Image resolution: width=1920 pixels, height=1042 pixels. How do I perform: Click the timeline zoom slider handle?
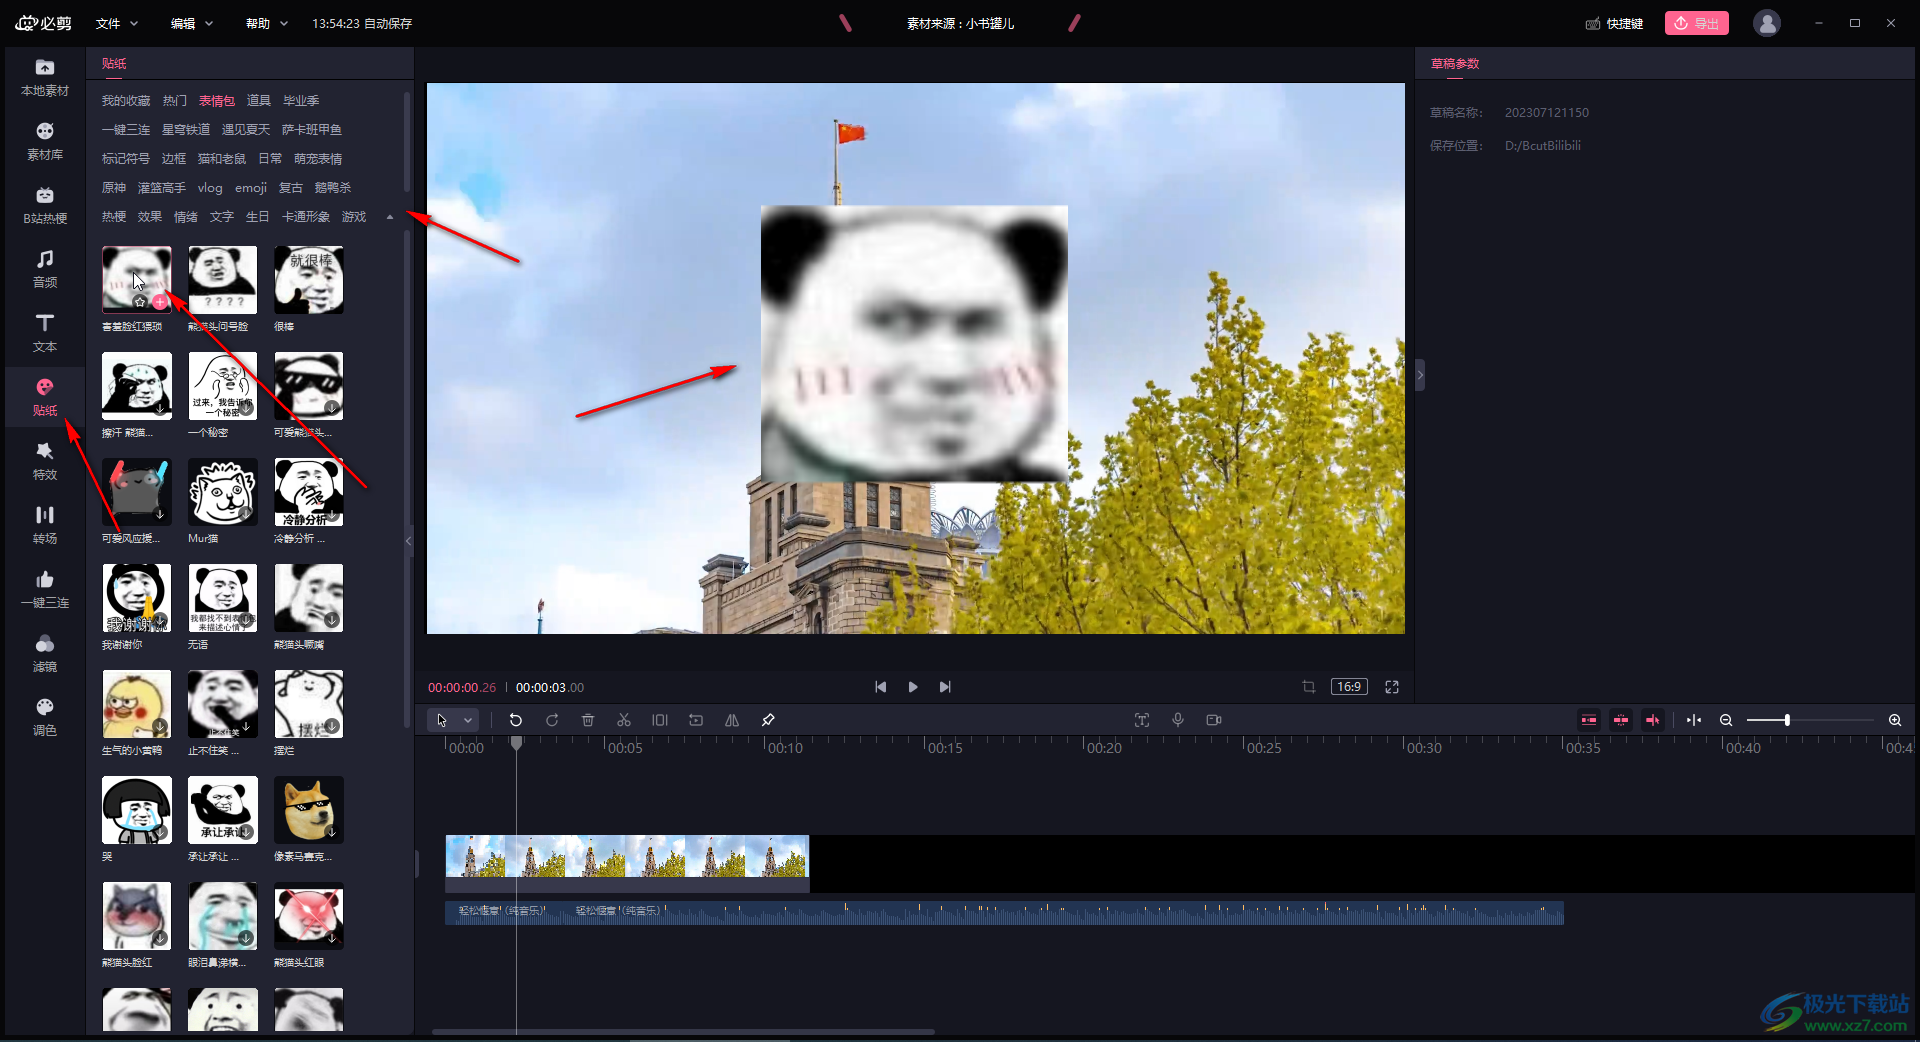pos(1787,720)
